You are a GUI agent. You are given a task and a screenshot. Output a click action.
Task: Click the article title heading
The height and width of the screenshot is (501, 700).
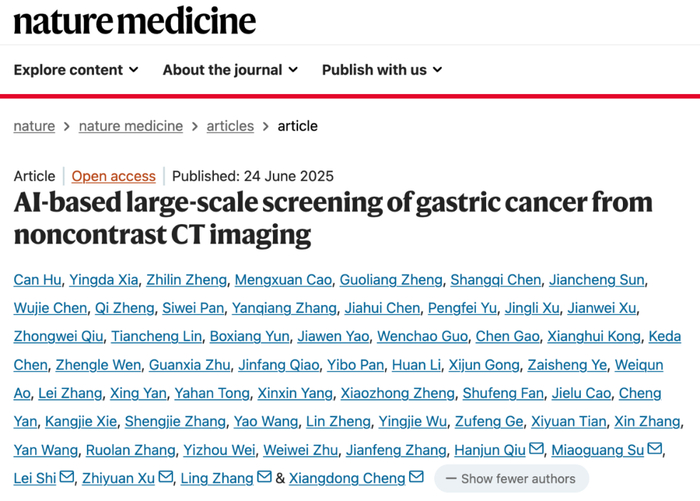pos(333,219)
